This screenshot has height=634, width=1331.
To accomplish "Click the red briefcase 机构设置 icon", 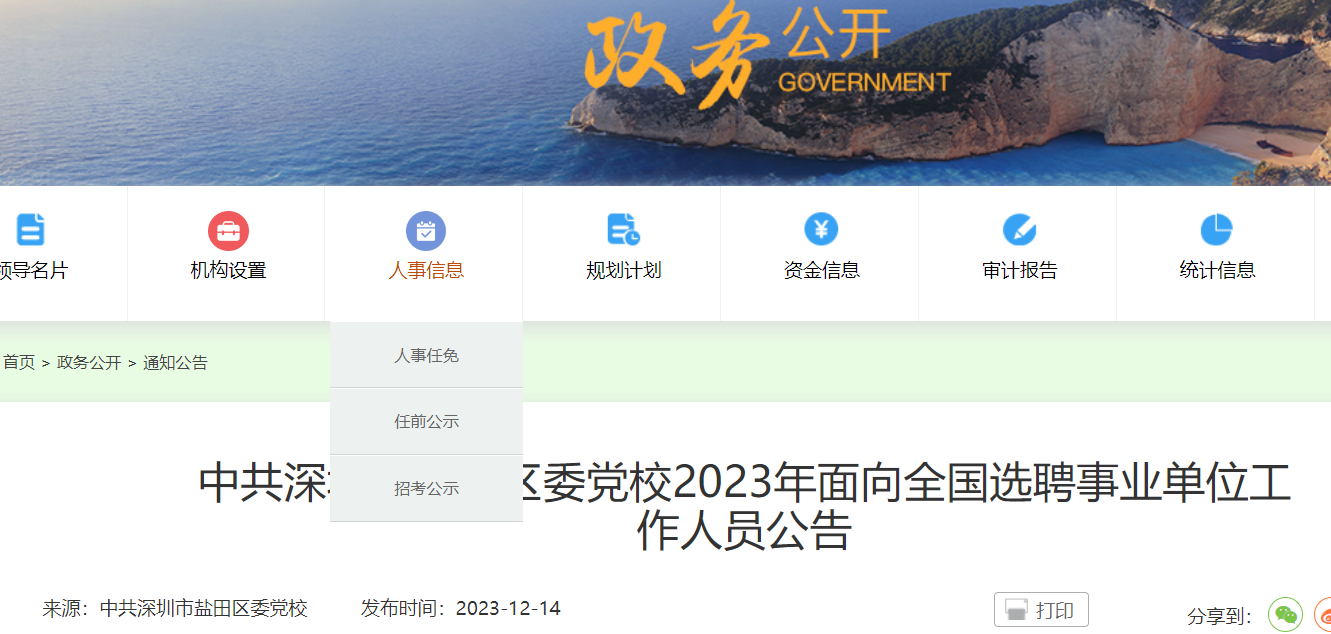I will tap(228, 231).
